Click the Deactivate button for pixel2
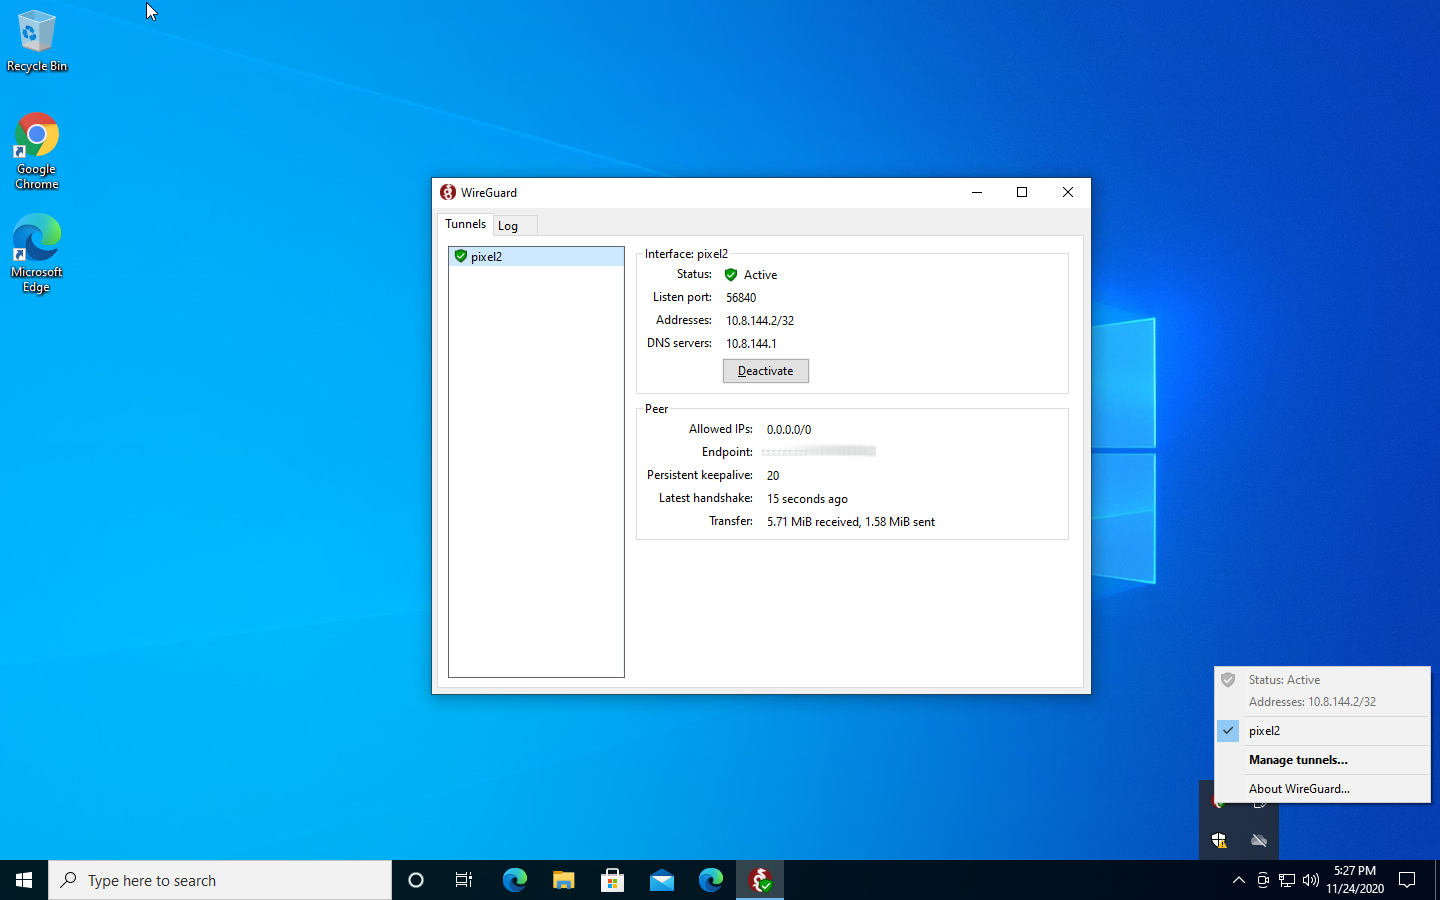This screenshot has width=1440, height=900. point(765,371)
